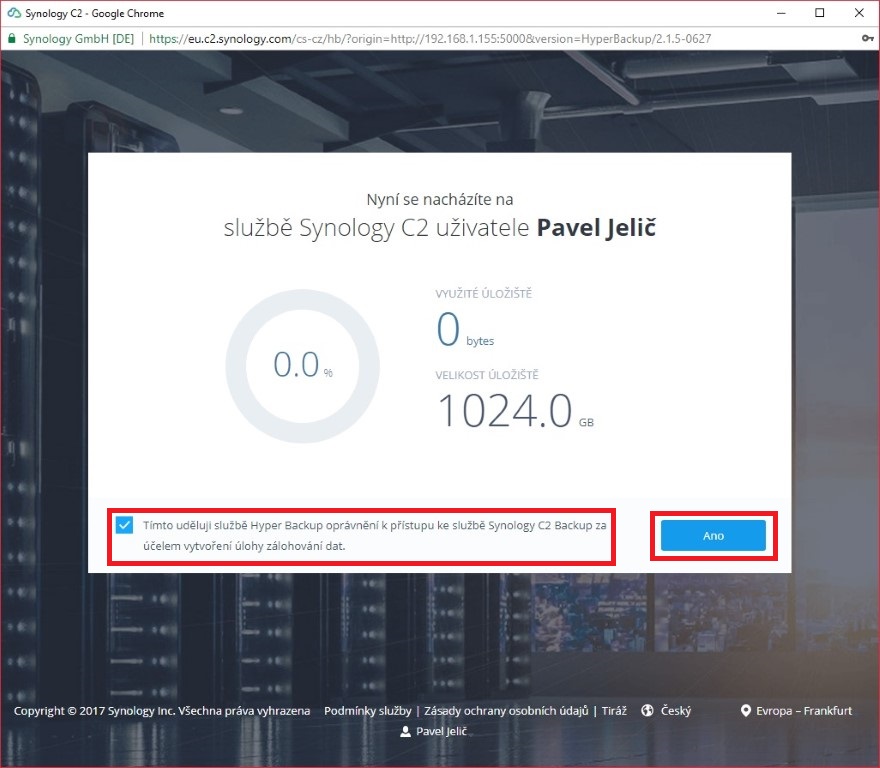This screenshot has height=768, width=880.
Task: Click the address bar URL
Action: [x=430, y=39]
